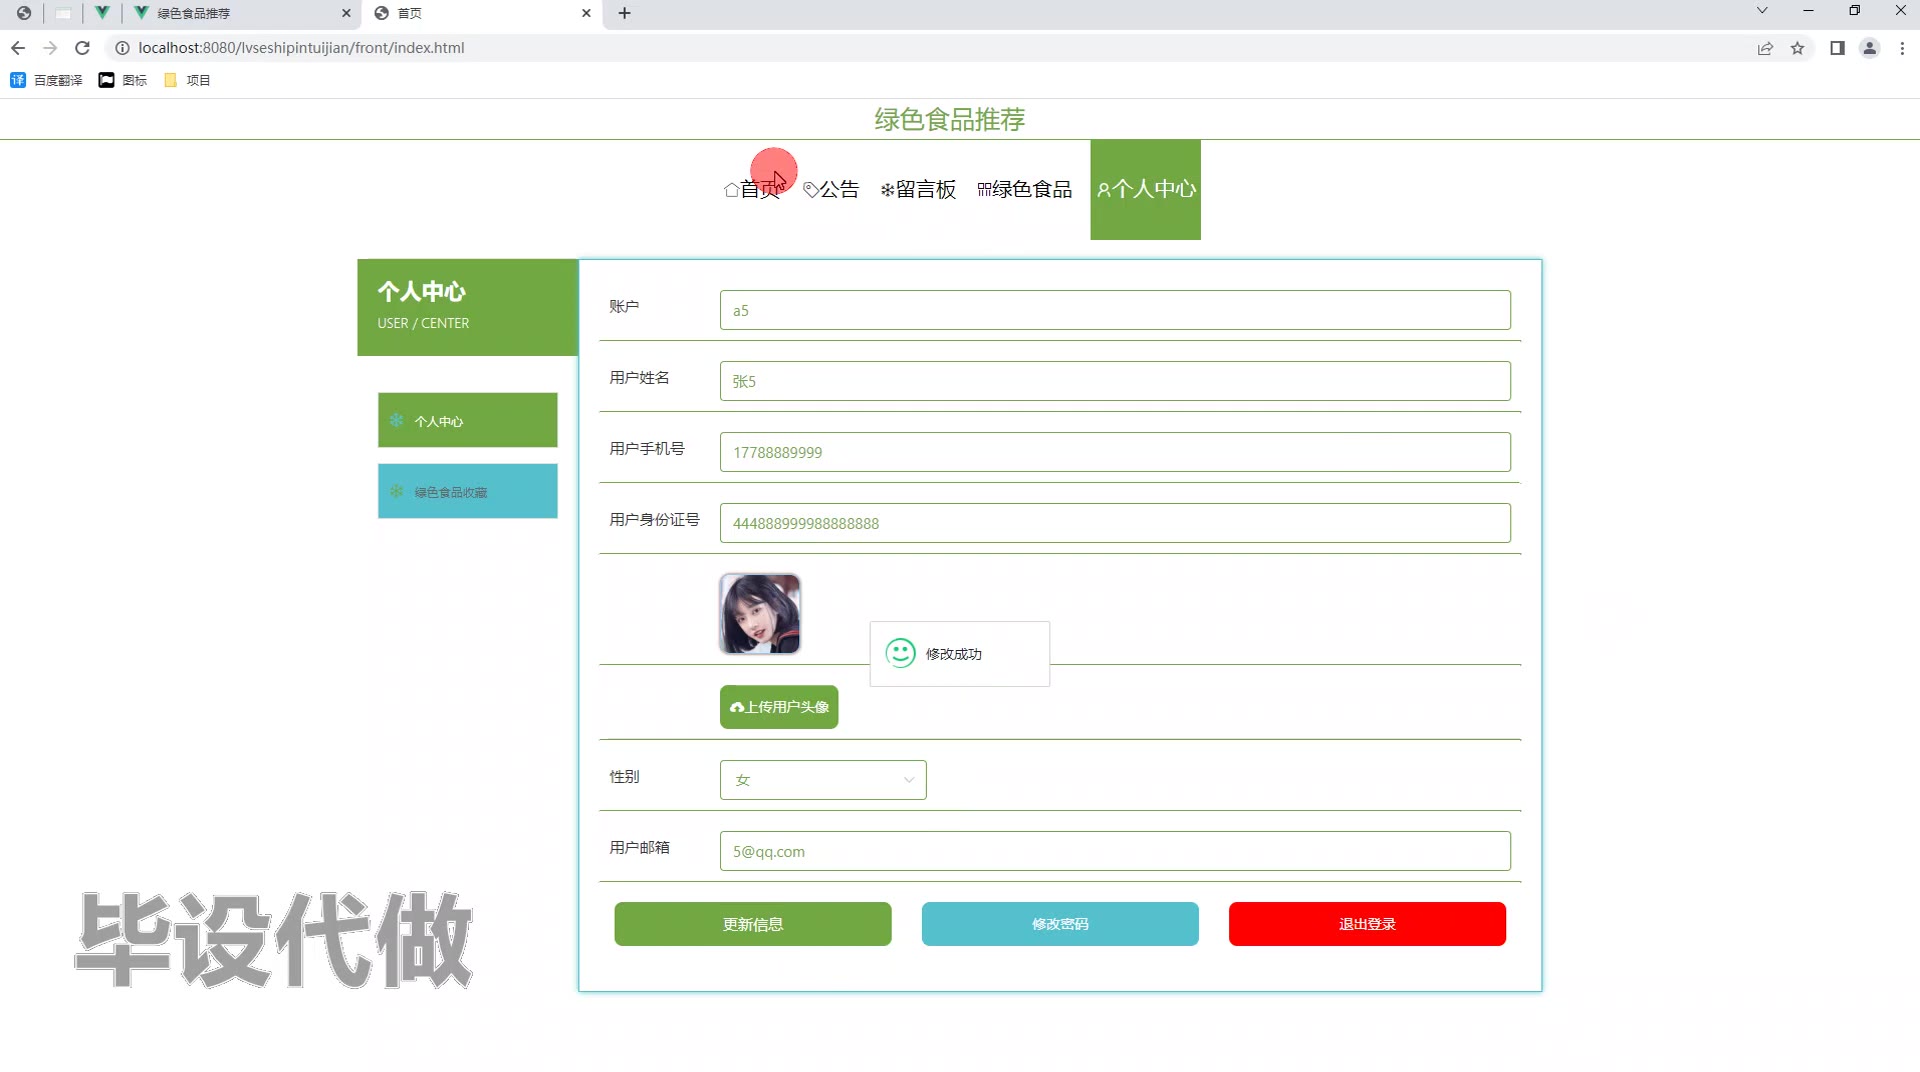
Task: View site information icon in address bar
Action: [122, 48]
